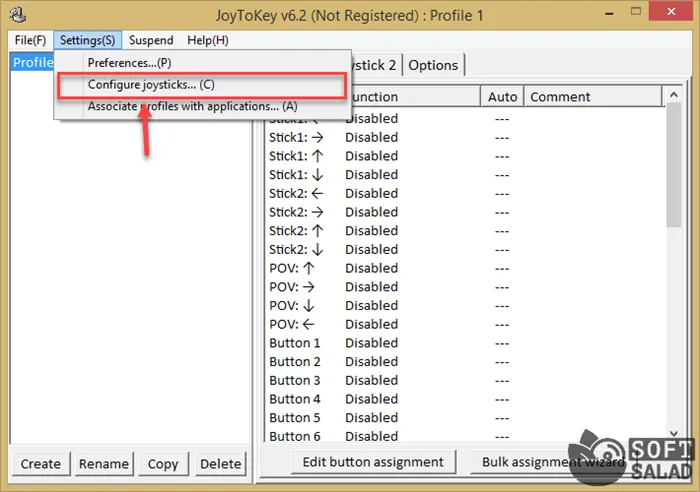Select the Button 2 row
Image resolution: width=700 pixels, height=492 pixels.
[464, 363]
